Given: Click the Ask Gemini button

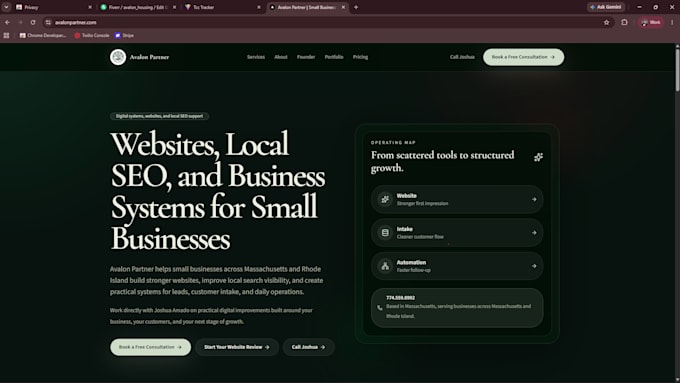Looking at the screenshot, I should pyautogui.click(x=605, y=7).
